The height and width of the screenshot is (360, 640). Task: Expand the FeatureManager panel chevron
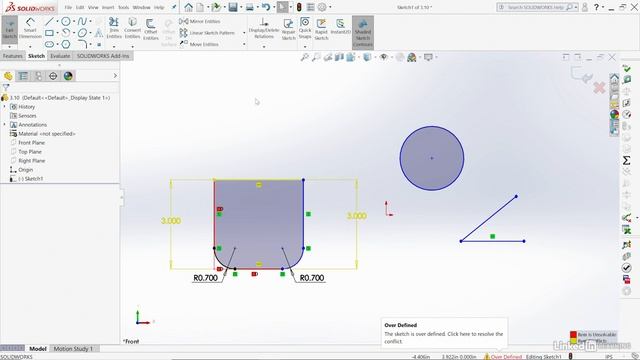[115, 76]
